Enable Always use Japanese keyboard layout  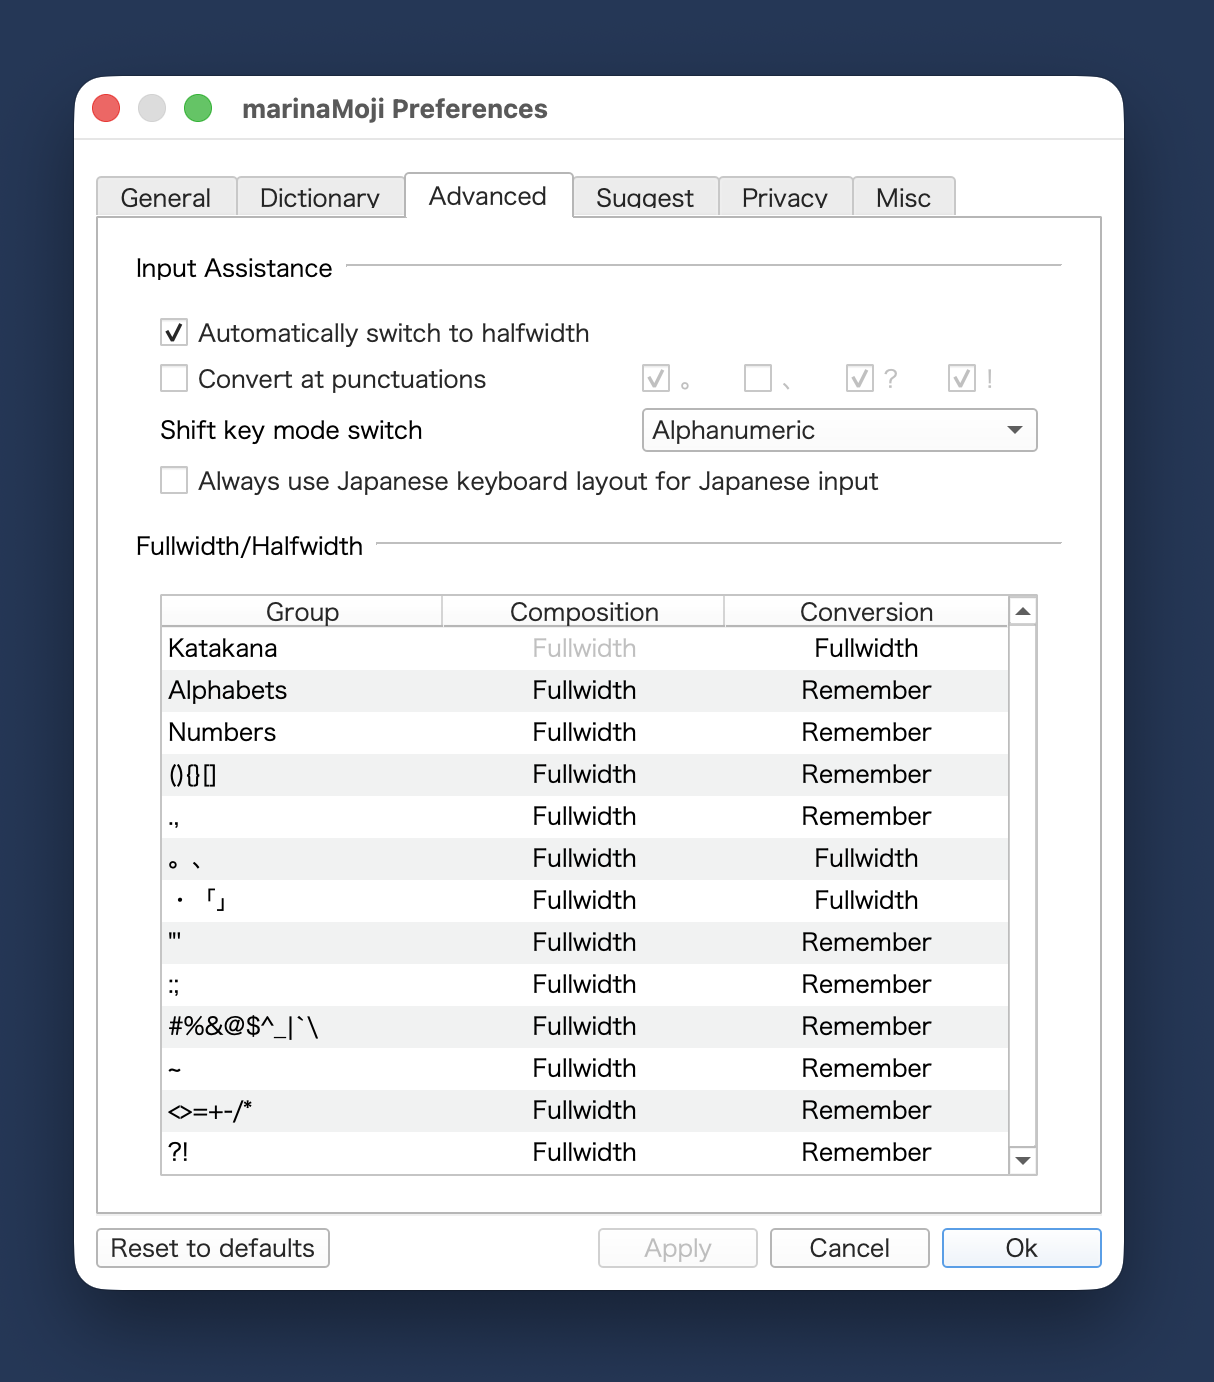click(x=174, y=480)
